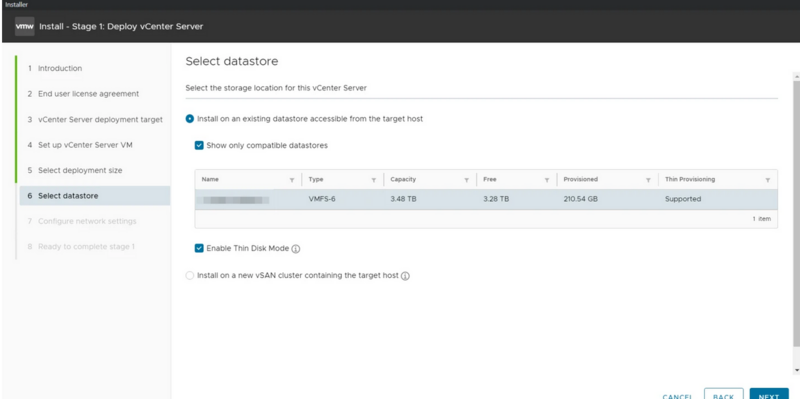Viewport: 800px width, 399px height.
Task: Click the vmw logo in header
Action: click(24, 26)
